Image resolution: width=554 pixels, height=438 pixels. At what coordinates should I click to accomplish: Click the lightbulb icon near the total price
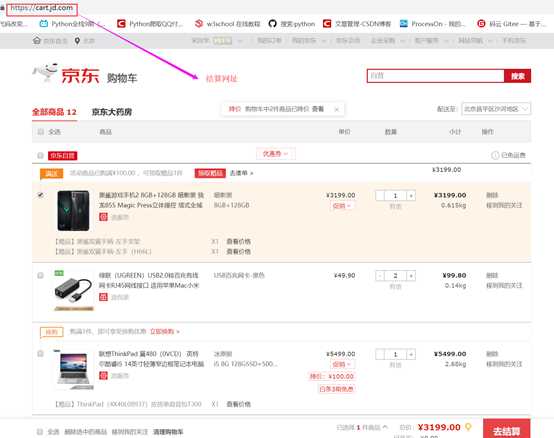pyautogui.click(x=468, y=427)
